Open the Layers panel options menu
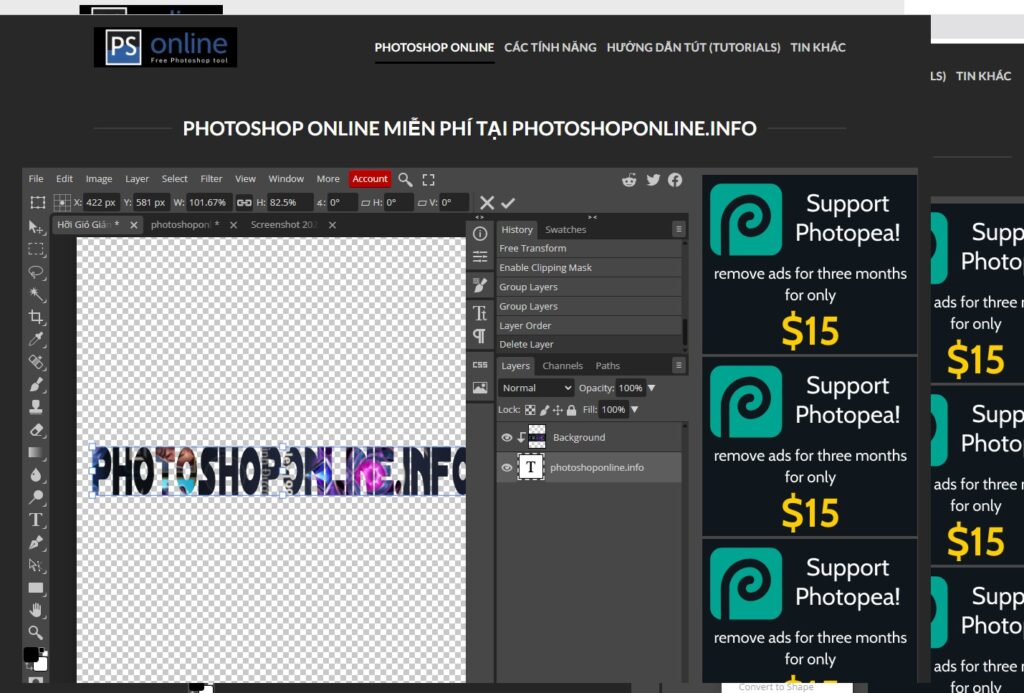Viewport: 1024px width, 693px height. tap(679, 365)
